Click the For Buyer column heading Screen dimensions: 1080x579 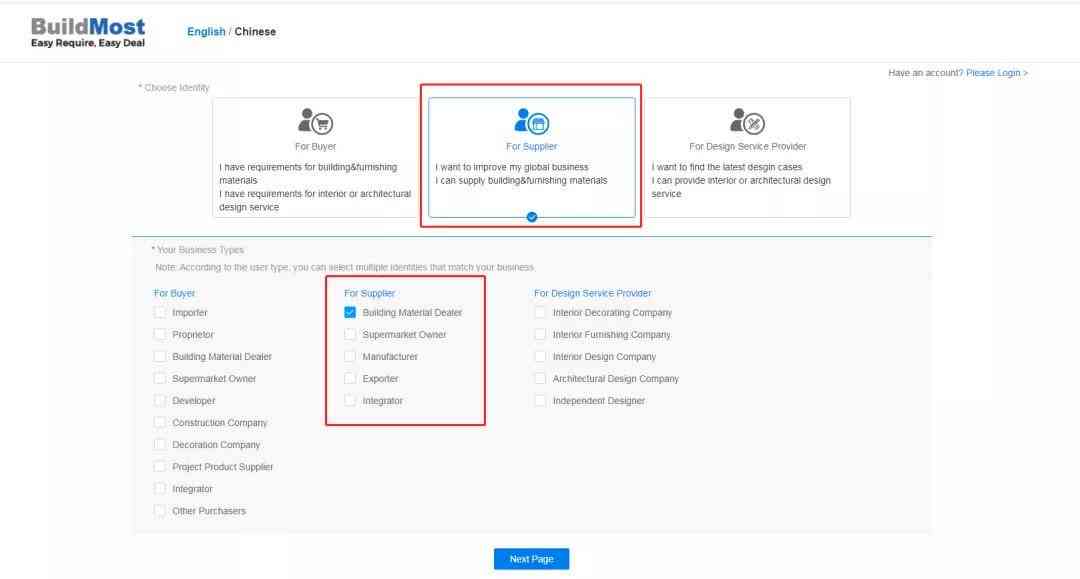[x=174, y=293]
